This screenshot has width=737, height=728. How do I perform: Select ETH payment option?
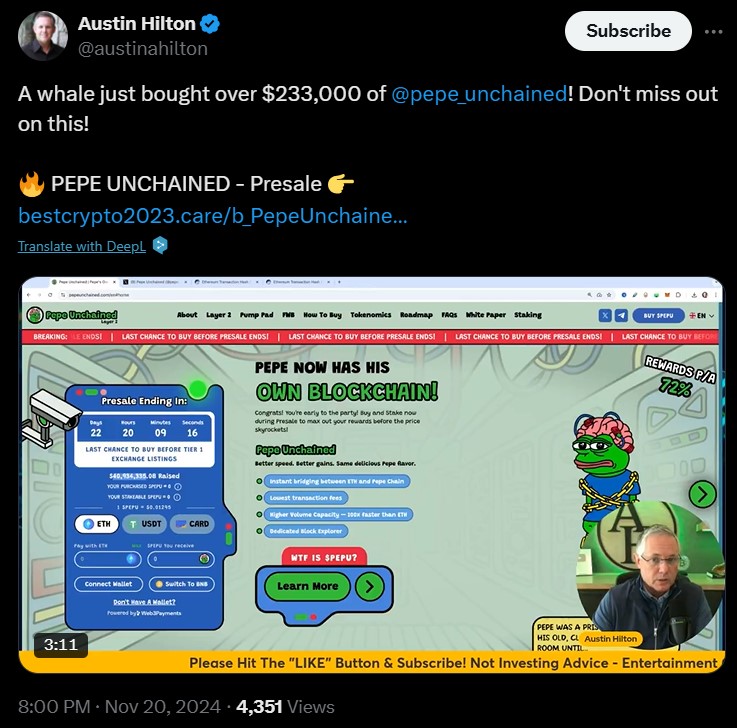click(97, 524)
